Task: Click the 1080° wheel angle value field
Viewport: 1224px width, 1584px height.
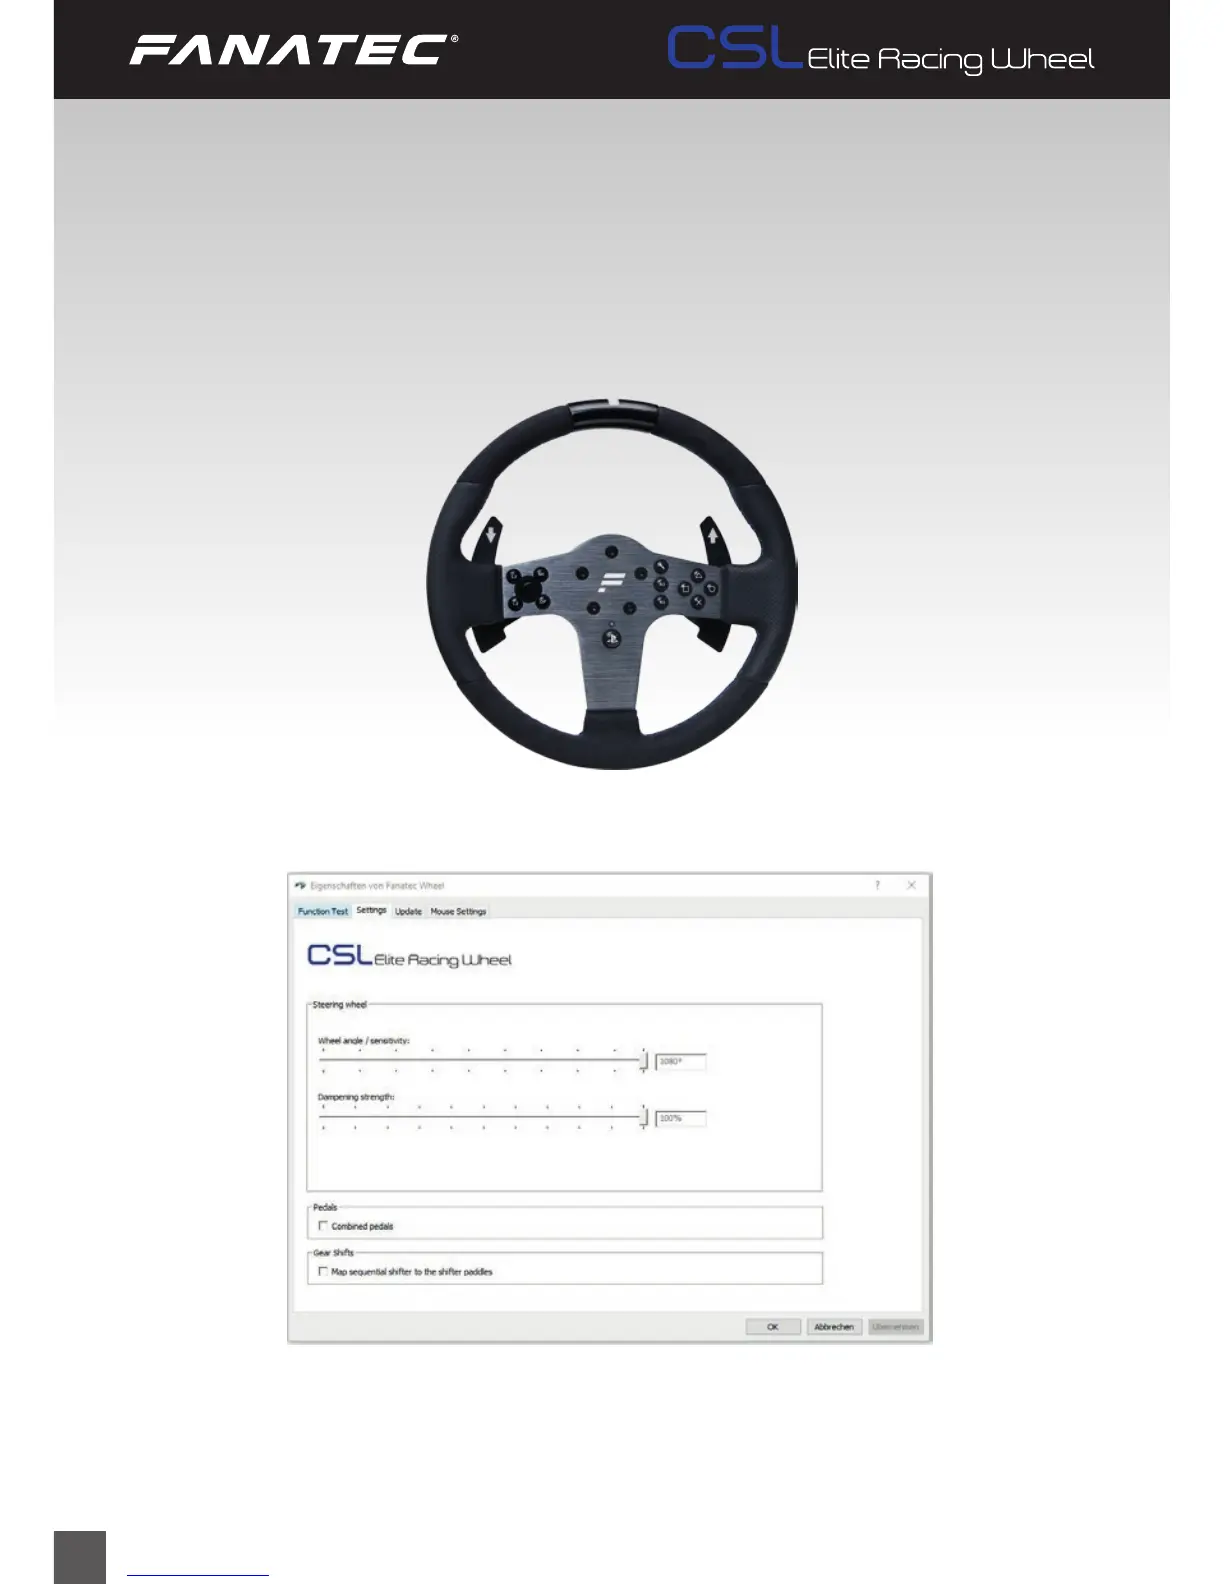Action: (680, 1062)
